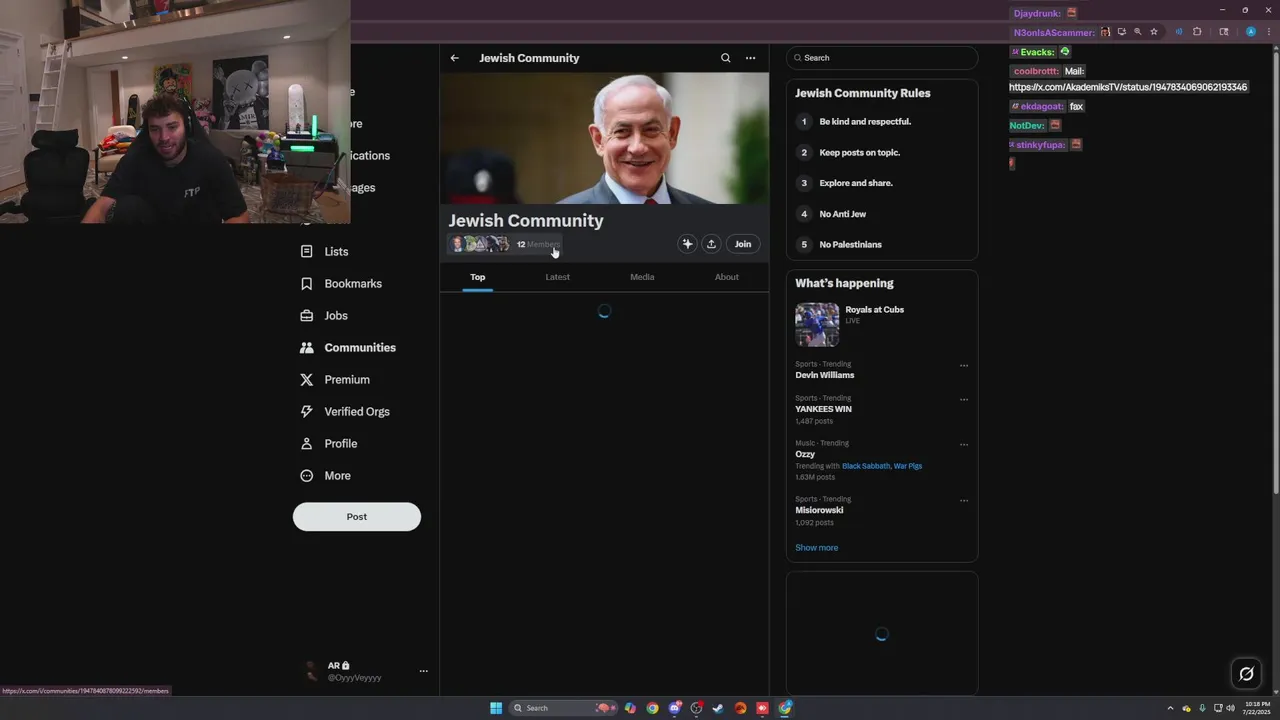This screenshot has height=720, width=1280.
Task: Join the Jewish Community
Action: (x=743, y=244)
